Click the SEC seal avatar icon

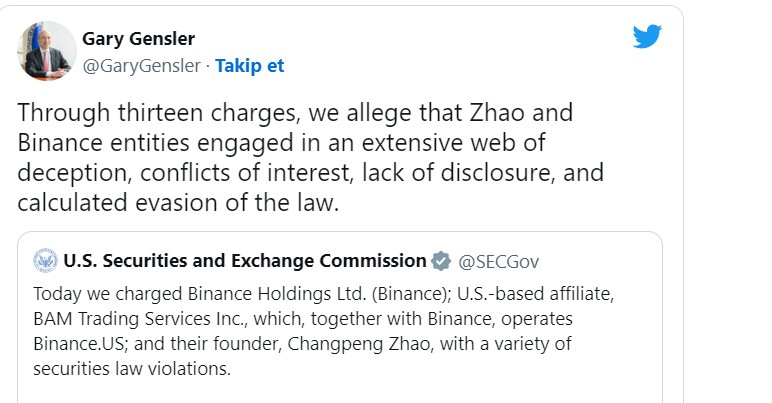click(45, 262)
